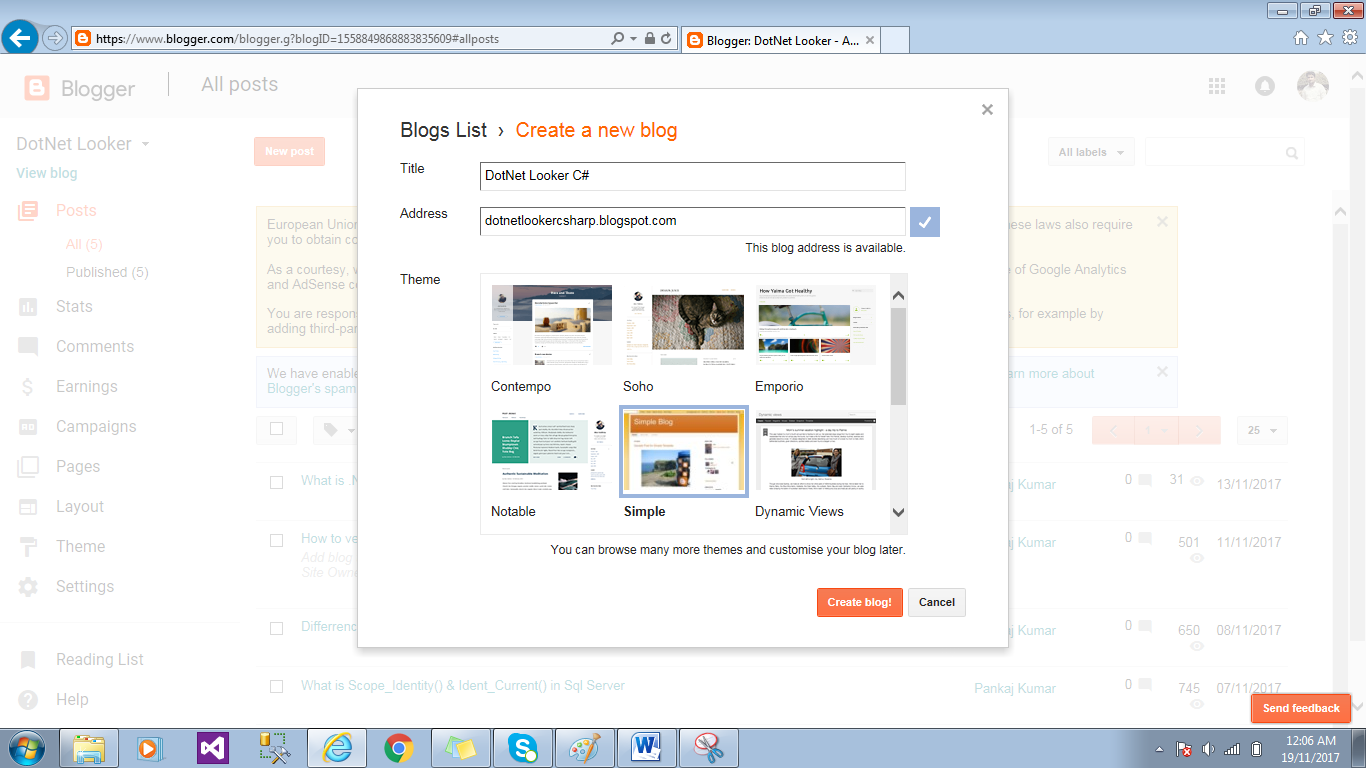Open Theme in the sidebar
This screenshot has height=768, width=1366.
[80, 546]
